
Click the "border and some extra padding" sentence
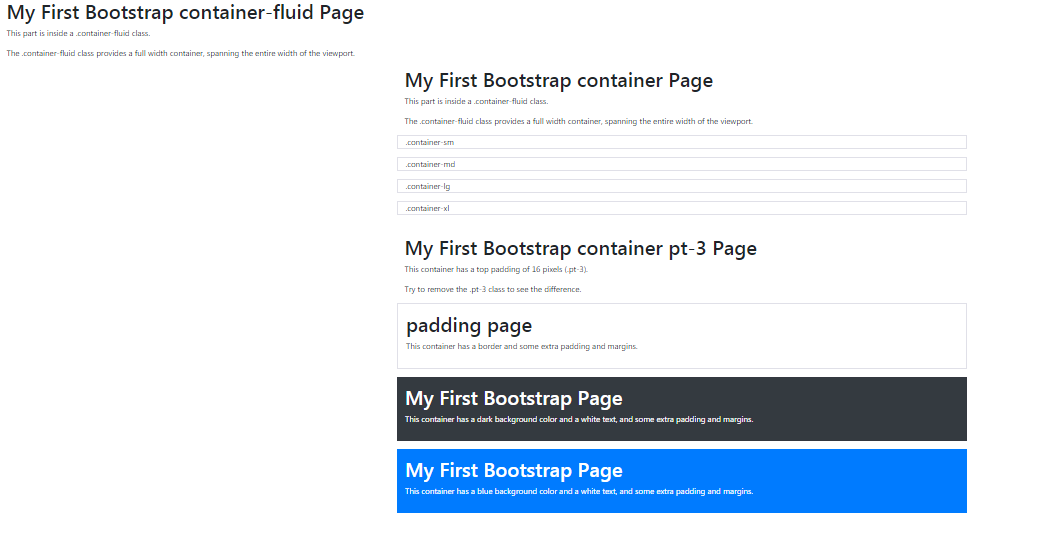(x=522, y=346)
